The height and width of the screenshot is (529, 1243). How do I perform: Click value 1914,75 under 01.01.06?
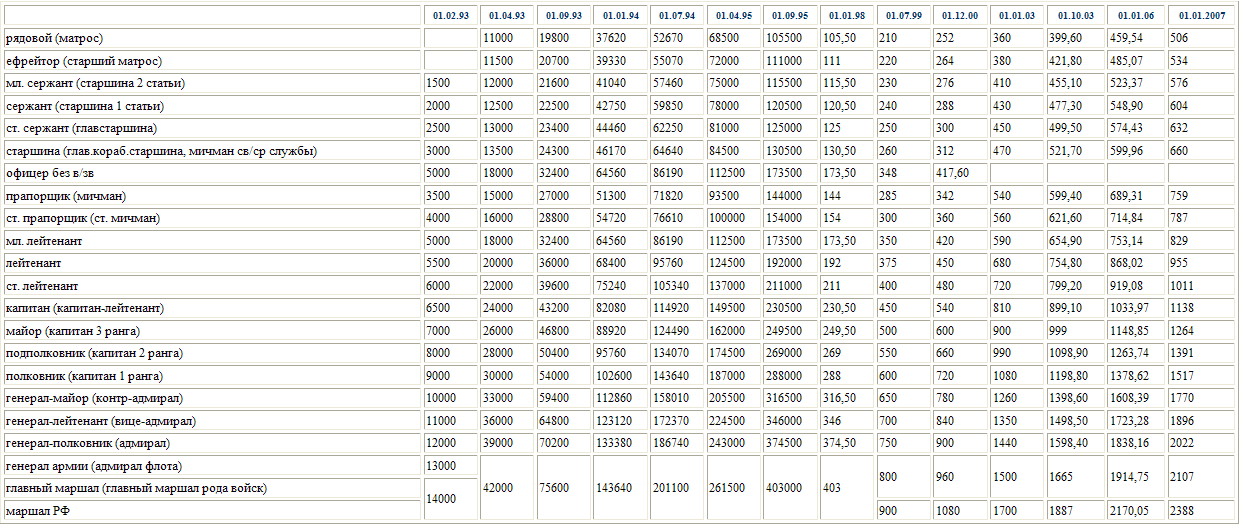click(x=1131, y=477)
